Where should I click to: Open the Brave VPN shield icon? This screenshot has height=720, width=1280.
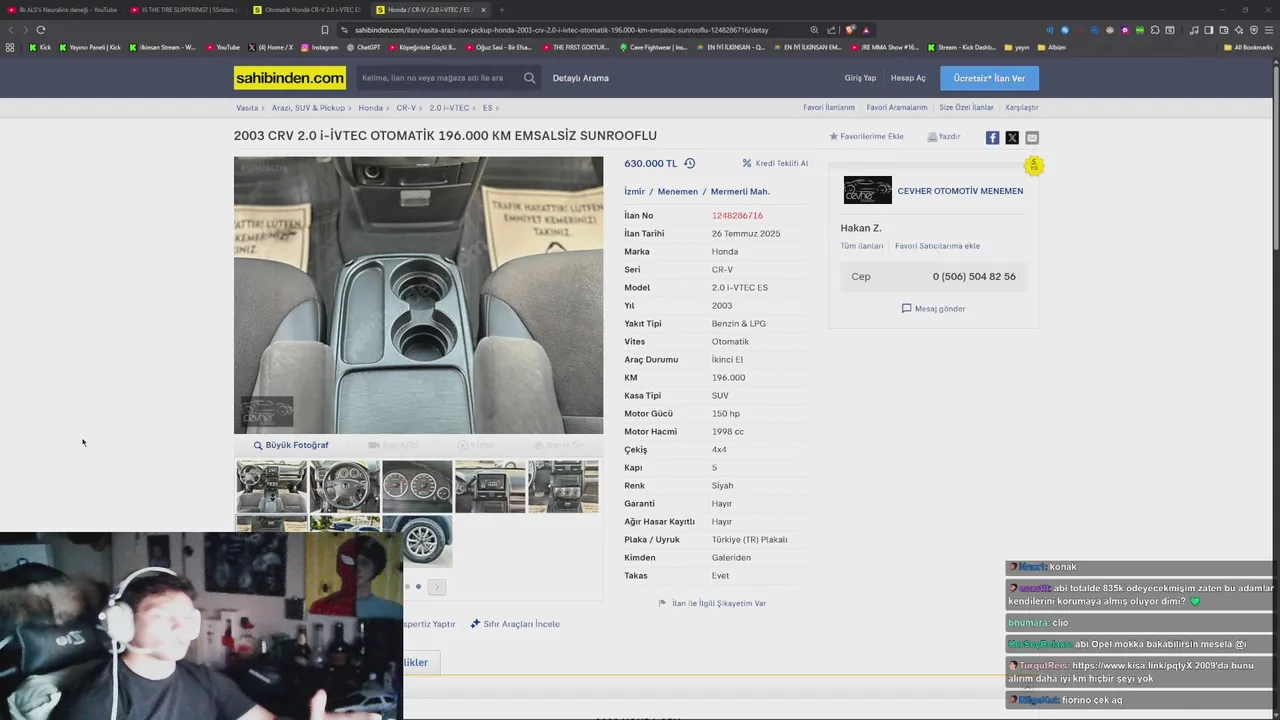click(x=1253, y=30)
